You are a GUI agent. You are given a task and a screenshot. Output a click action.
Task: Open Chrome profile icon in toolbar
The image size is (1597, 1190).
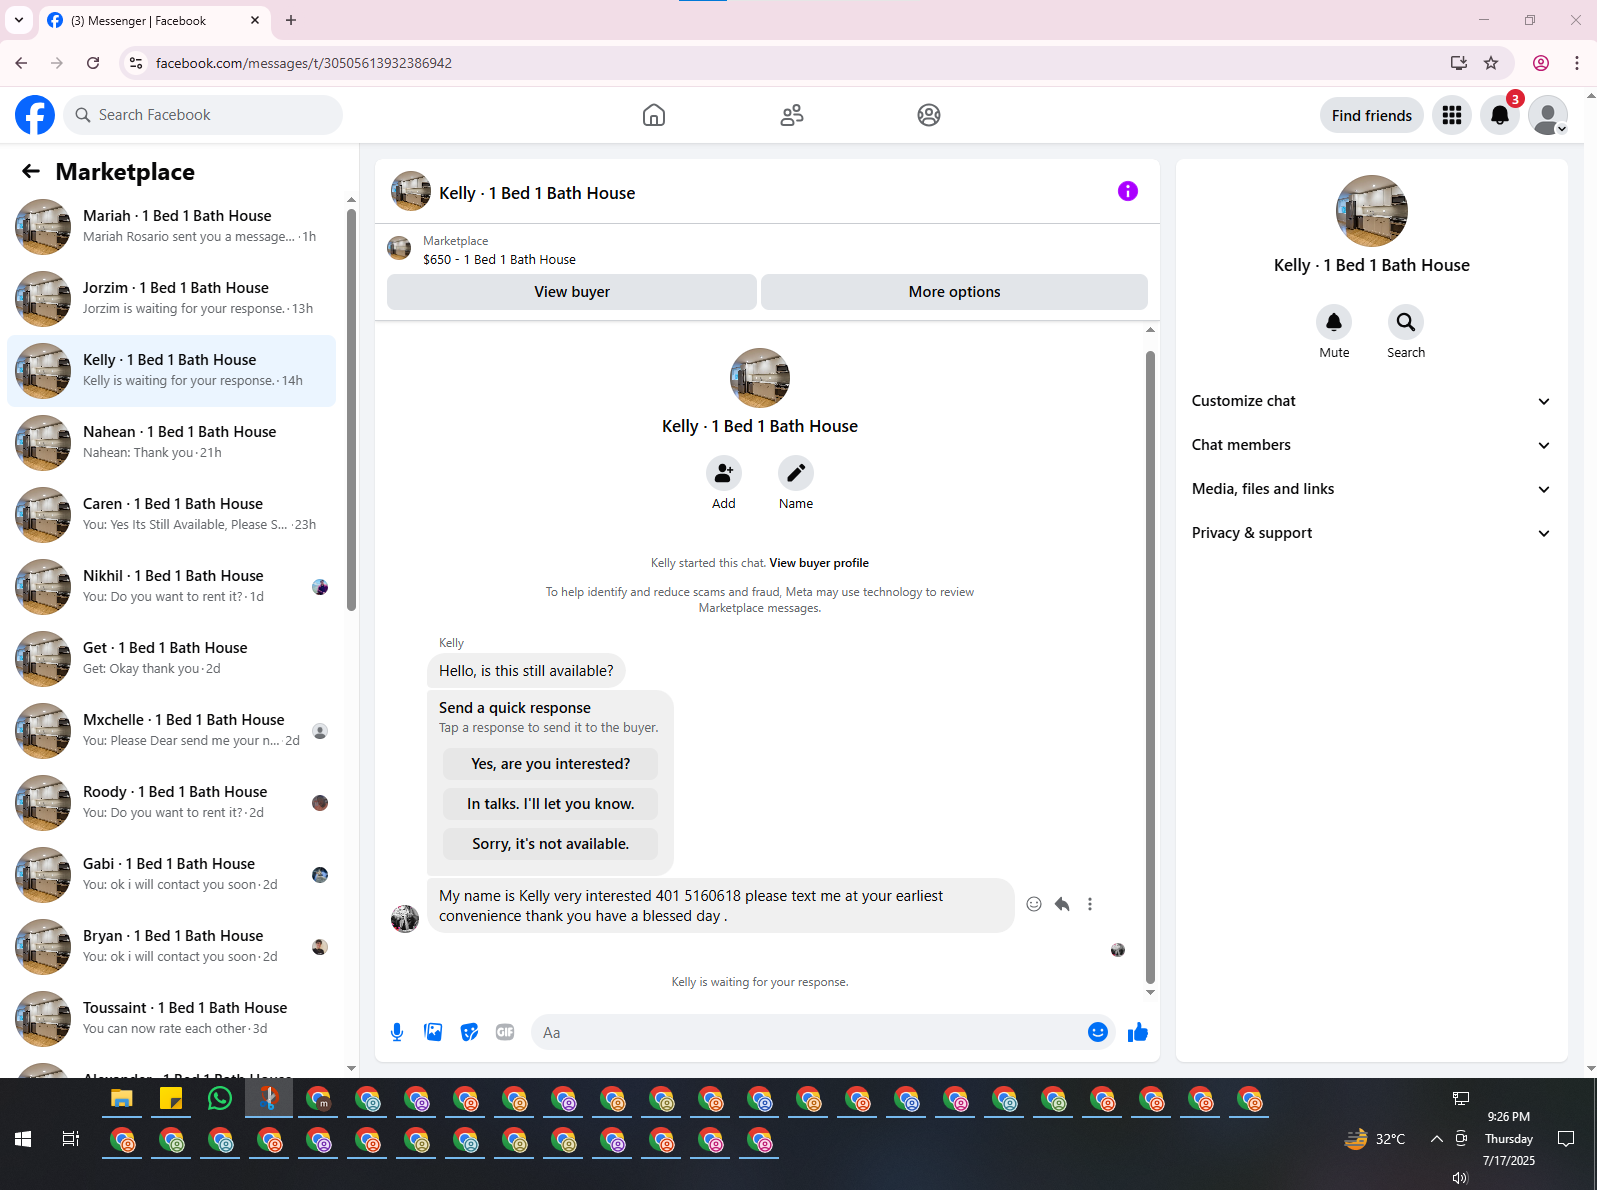[x=1541, y=63]
